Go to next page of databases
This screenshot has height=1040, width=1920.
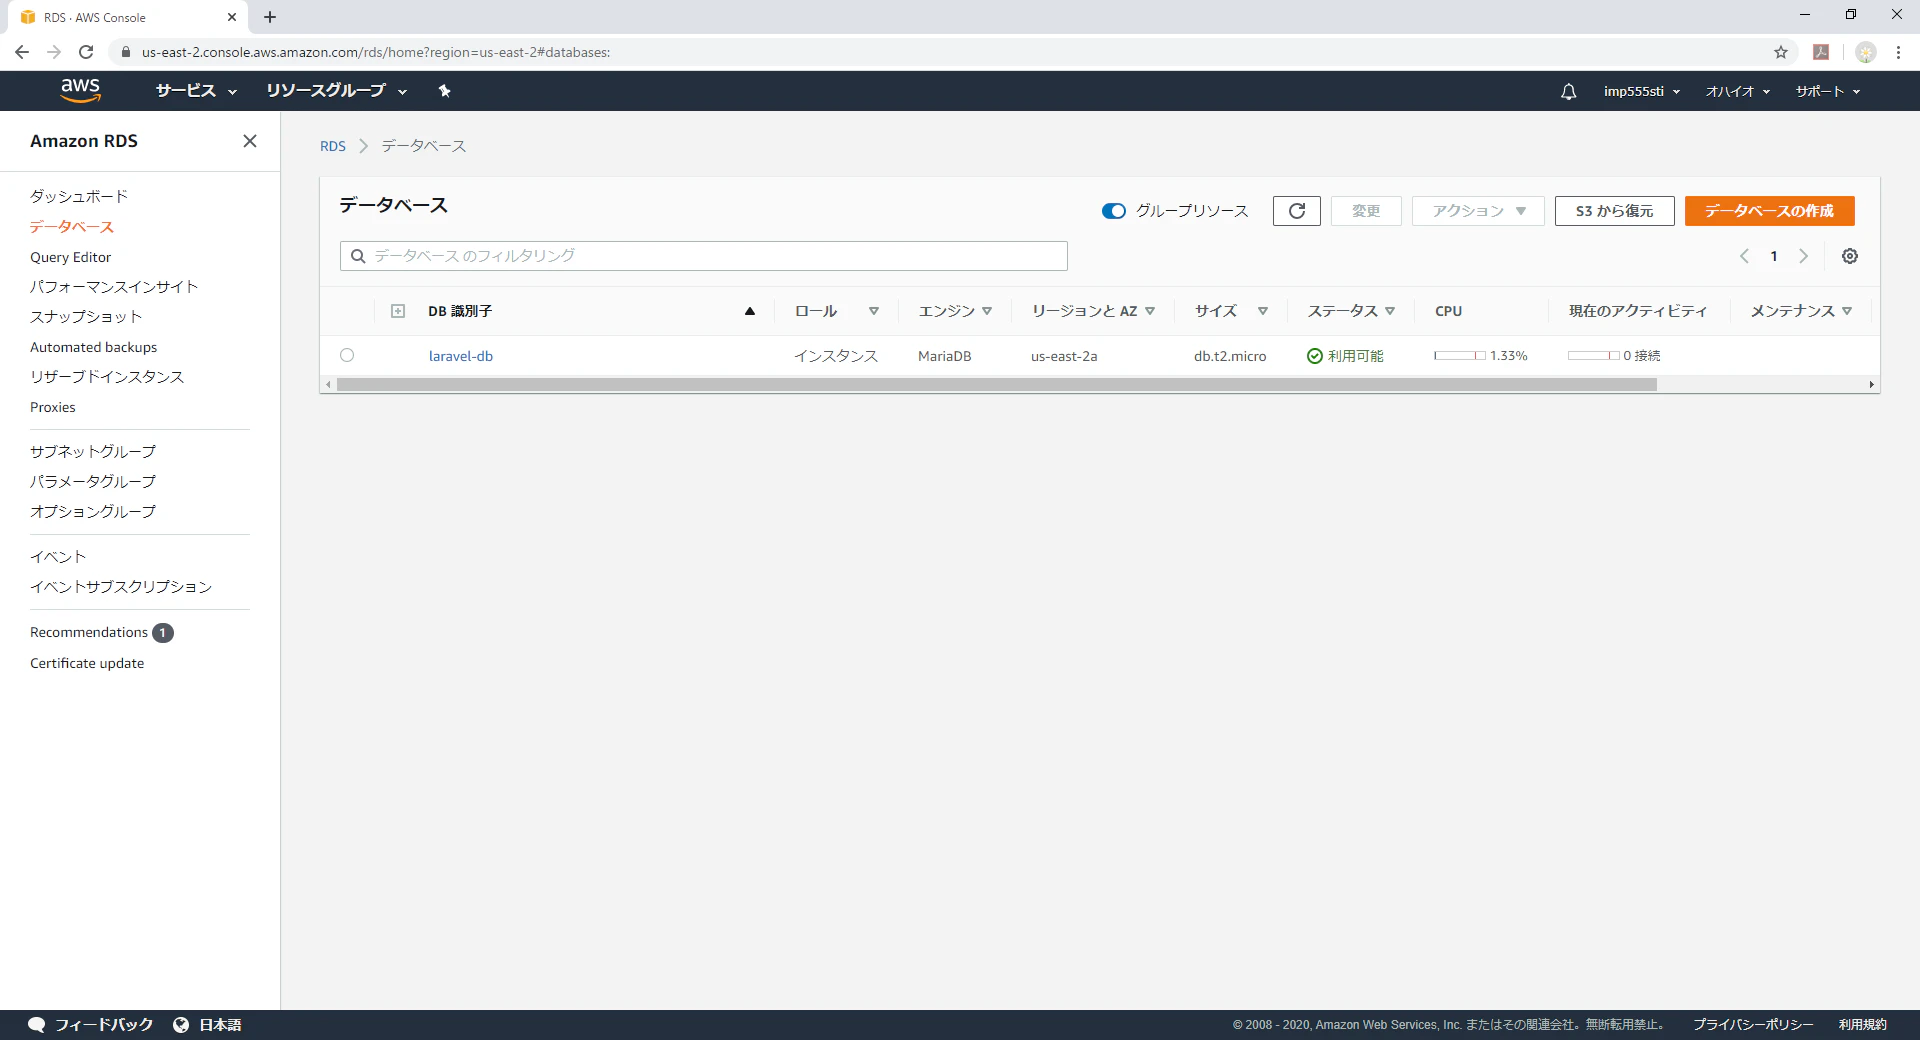[x=1804, y=256]
